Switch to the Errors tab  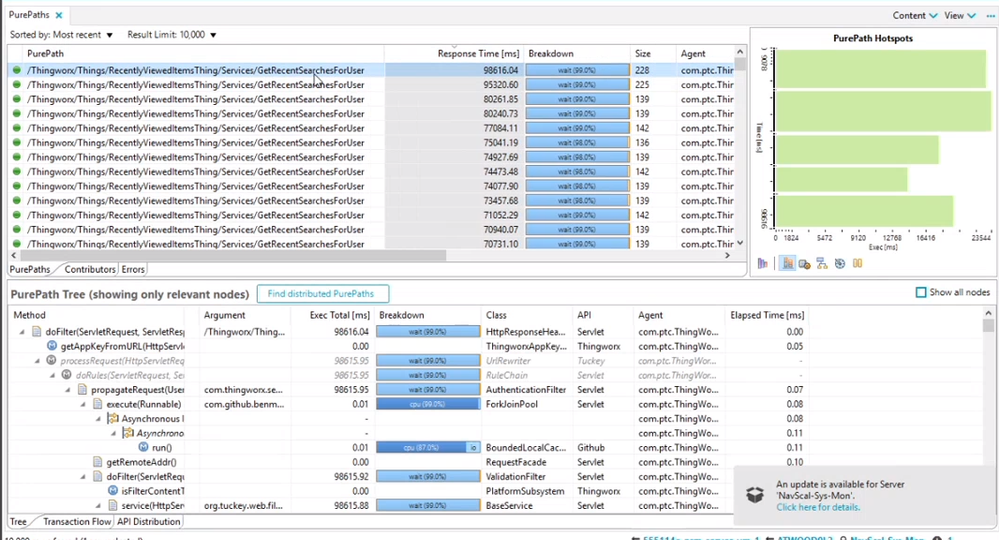click(x=133, y=269)
